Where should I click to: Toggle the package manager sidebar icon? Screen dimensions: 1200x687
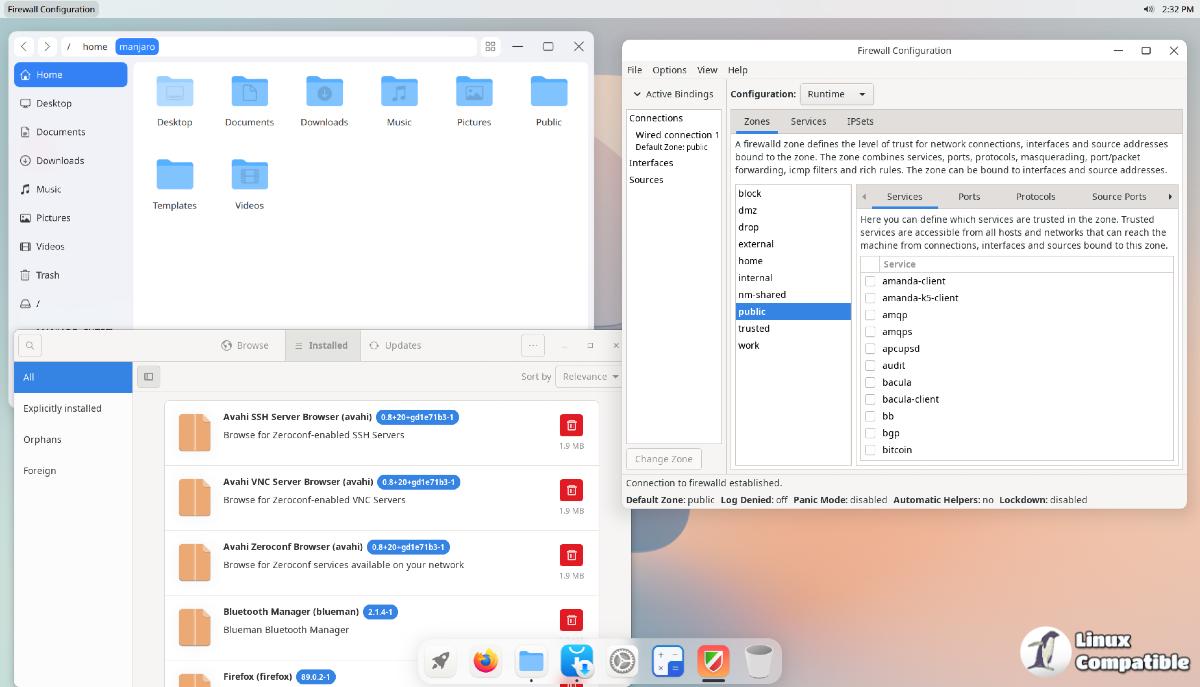click(149, 377)
